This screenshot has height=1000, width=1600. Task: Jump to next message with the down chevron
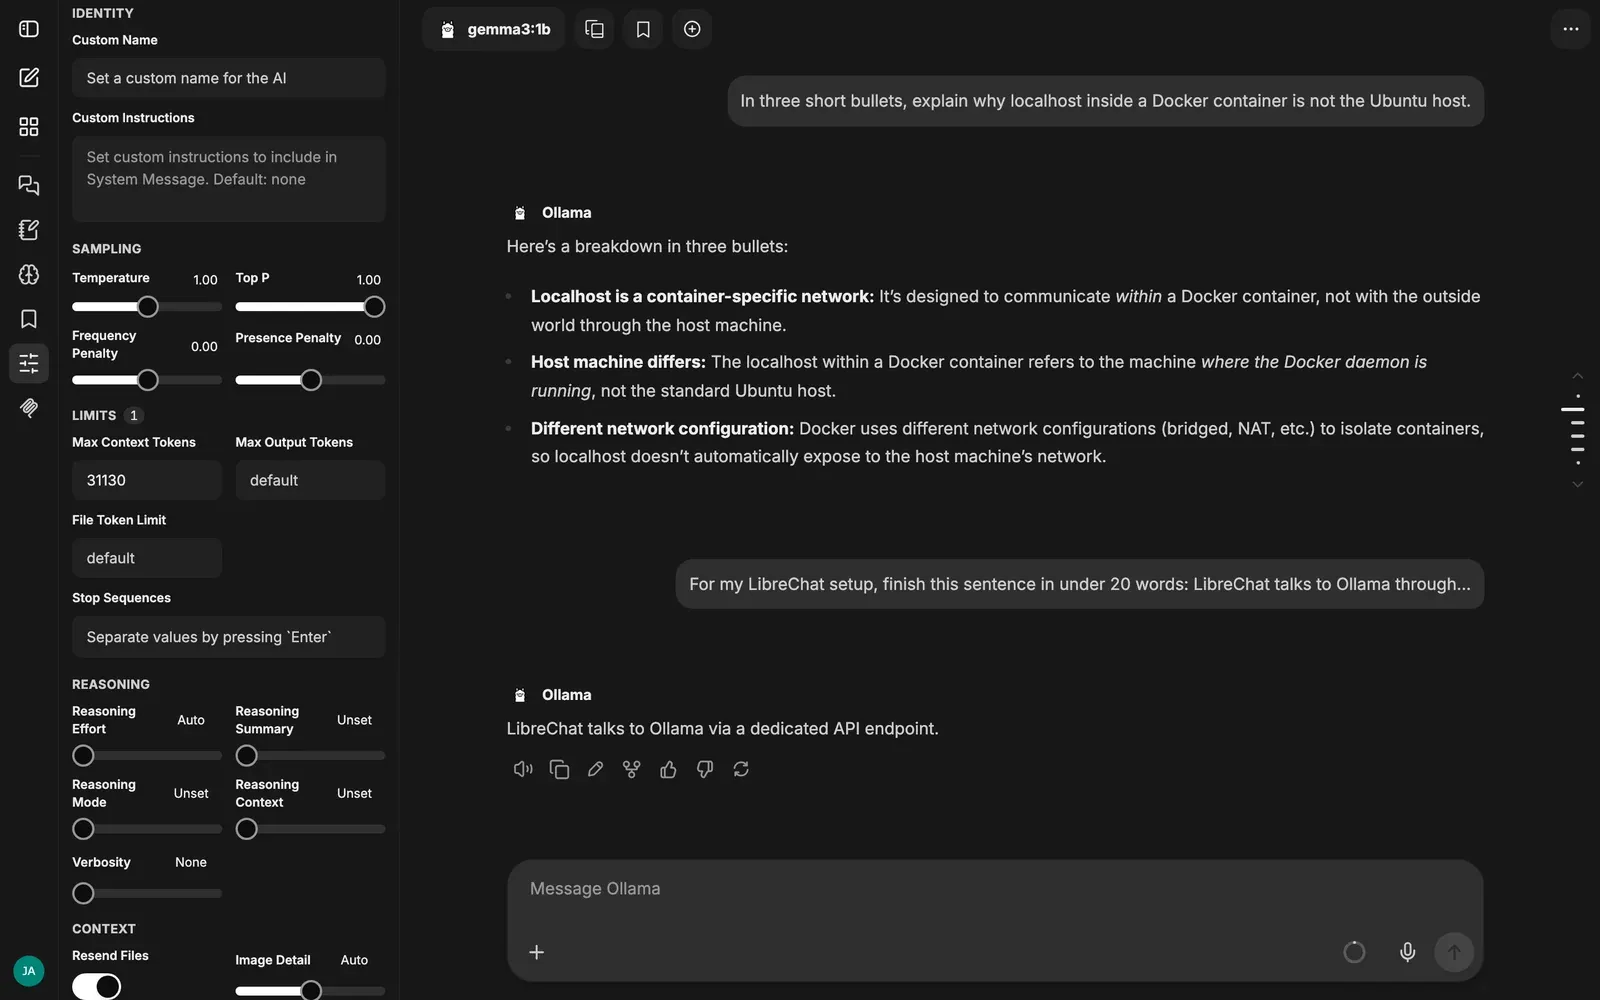click(1577, 484)
